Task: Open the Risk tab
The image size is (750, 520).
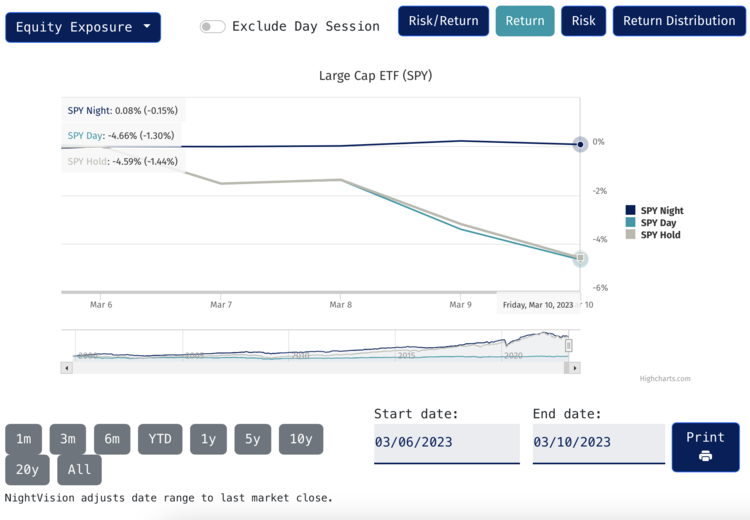Action: (583, 21)
